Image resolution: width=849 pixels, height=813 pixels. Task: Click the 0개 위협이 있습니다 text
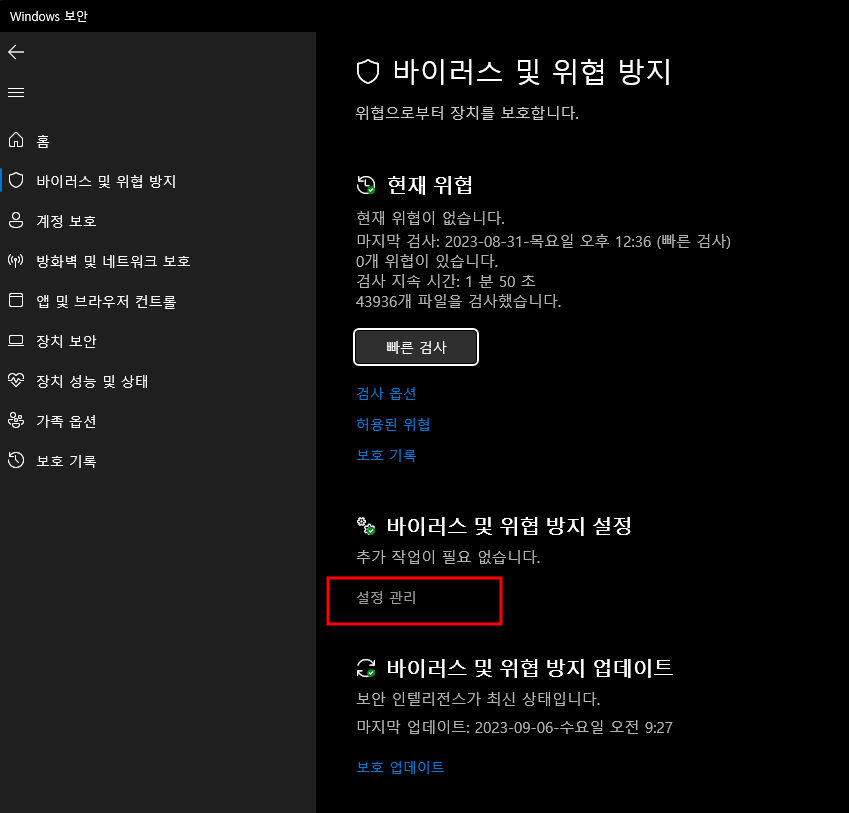[427, 261]
